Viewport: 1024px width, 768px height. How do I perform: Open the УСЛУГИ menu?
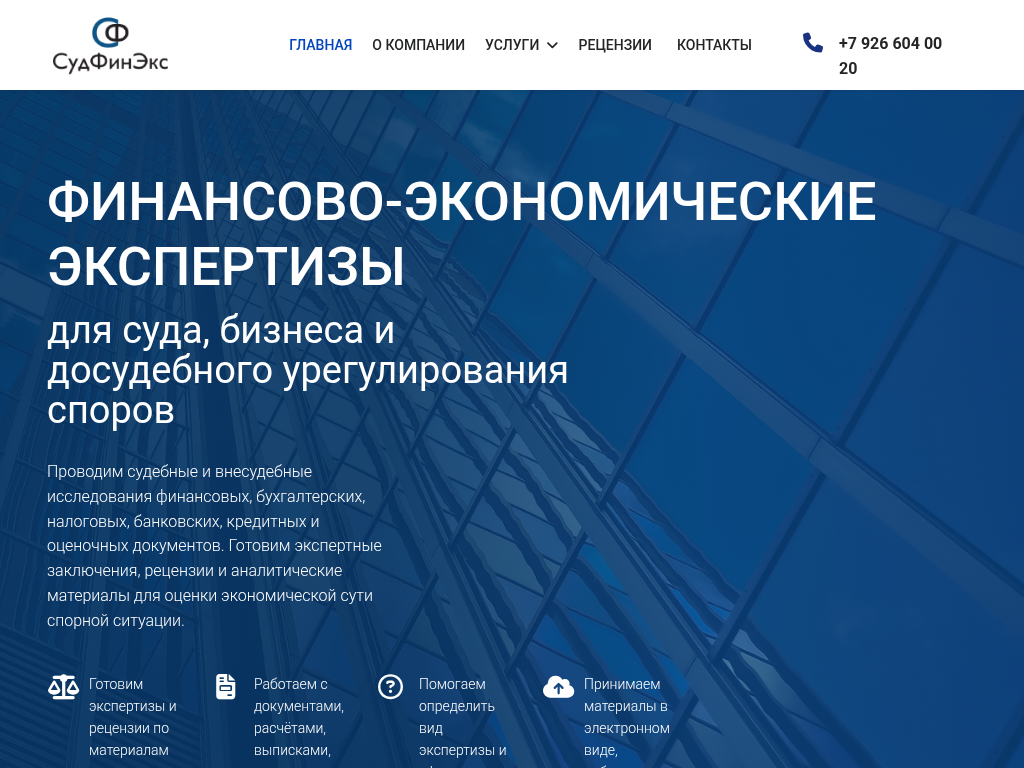(x=512, y=45)
